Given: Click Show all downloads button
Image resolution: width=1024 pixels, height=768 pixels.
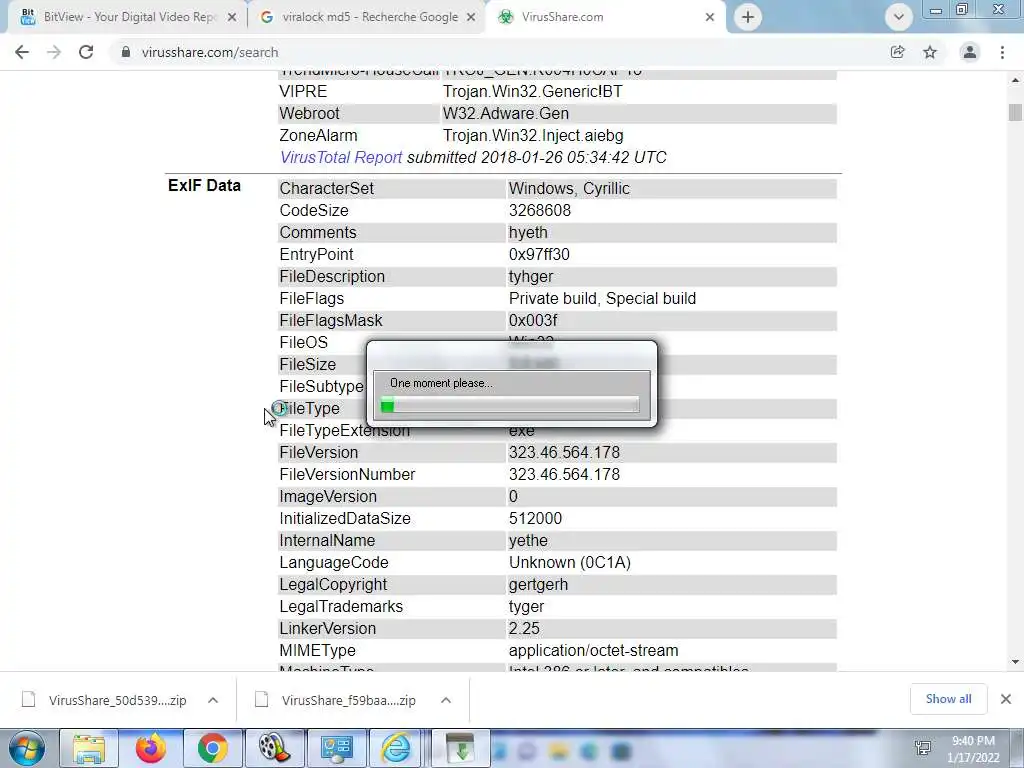Looking at the screenshot, I should point(948,699).
